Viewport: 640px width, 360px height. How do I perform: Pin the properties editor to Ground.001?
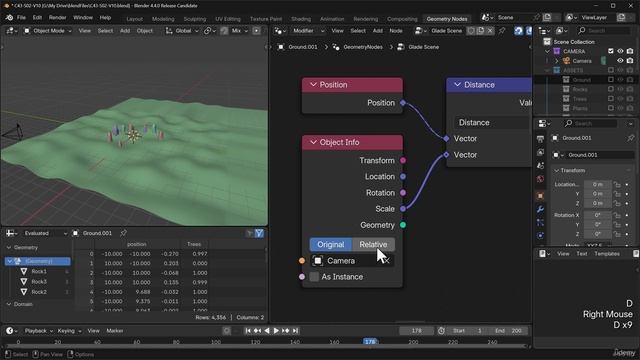click(x=630, y=138)
